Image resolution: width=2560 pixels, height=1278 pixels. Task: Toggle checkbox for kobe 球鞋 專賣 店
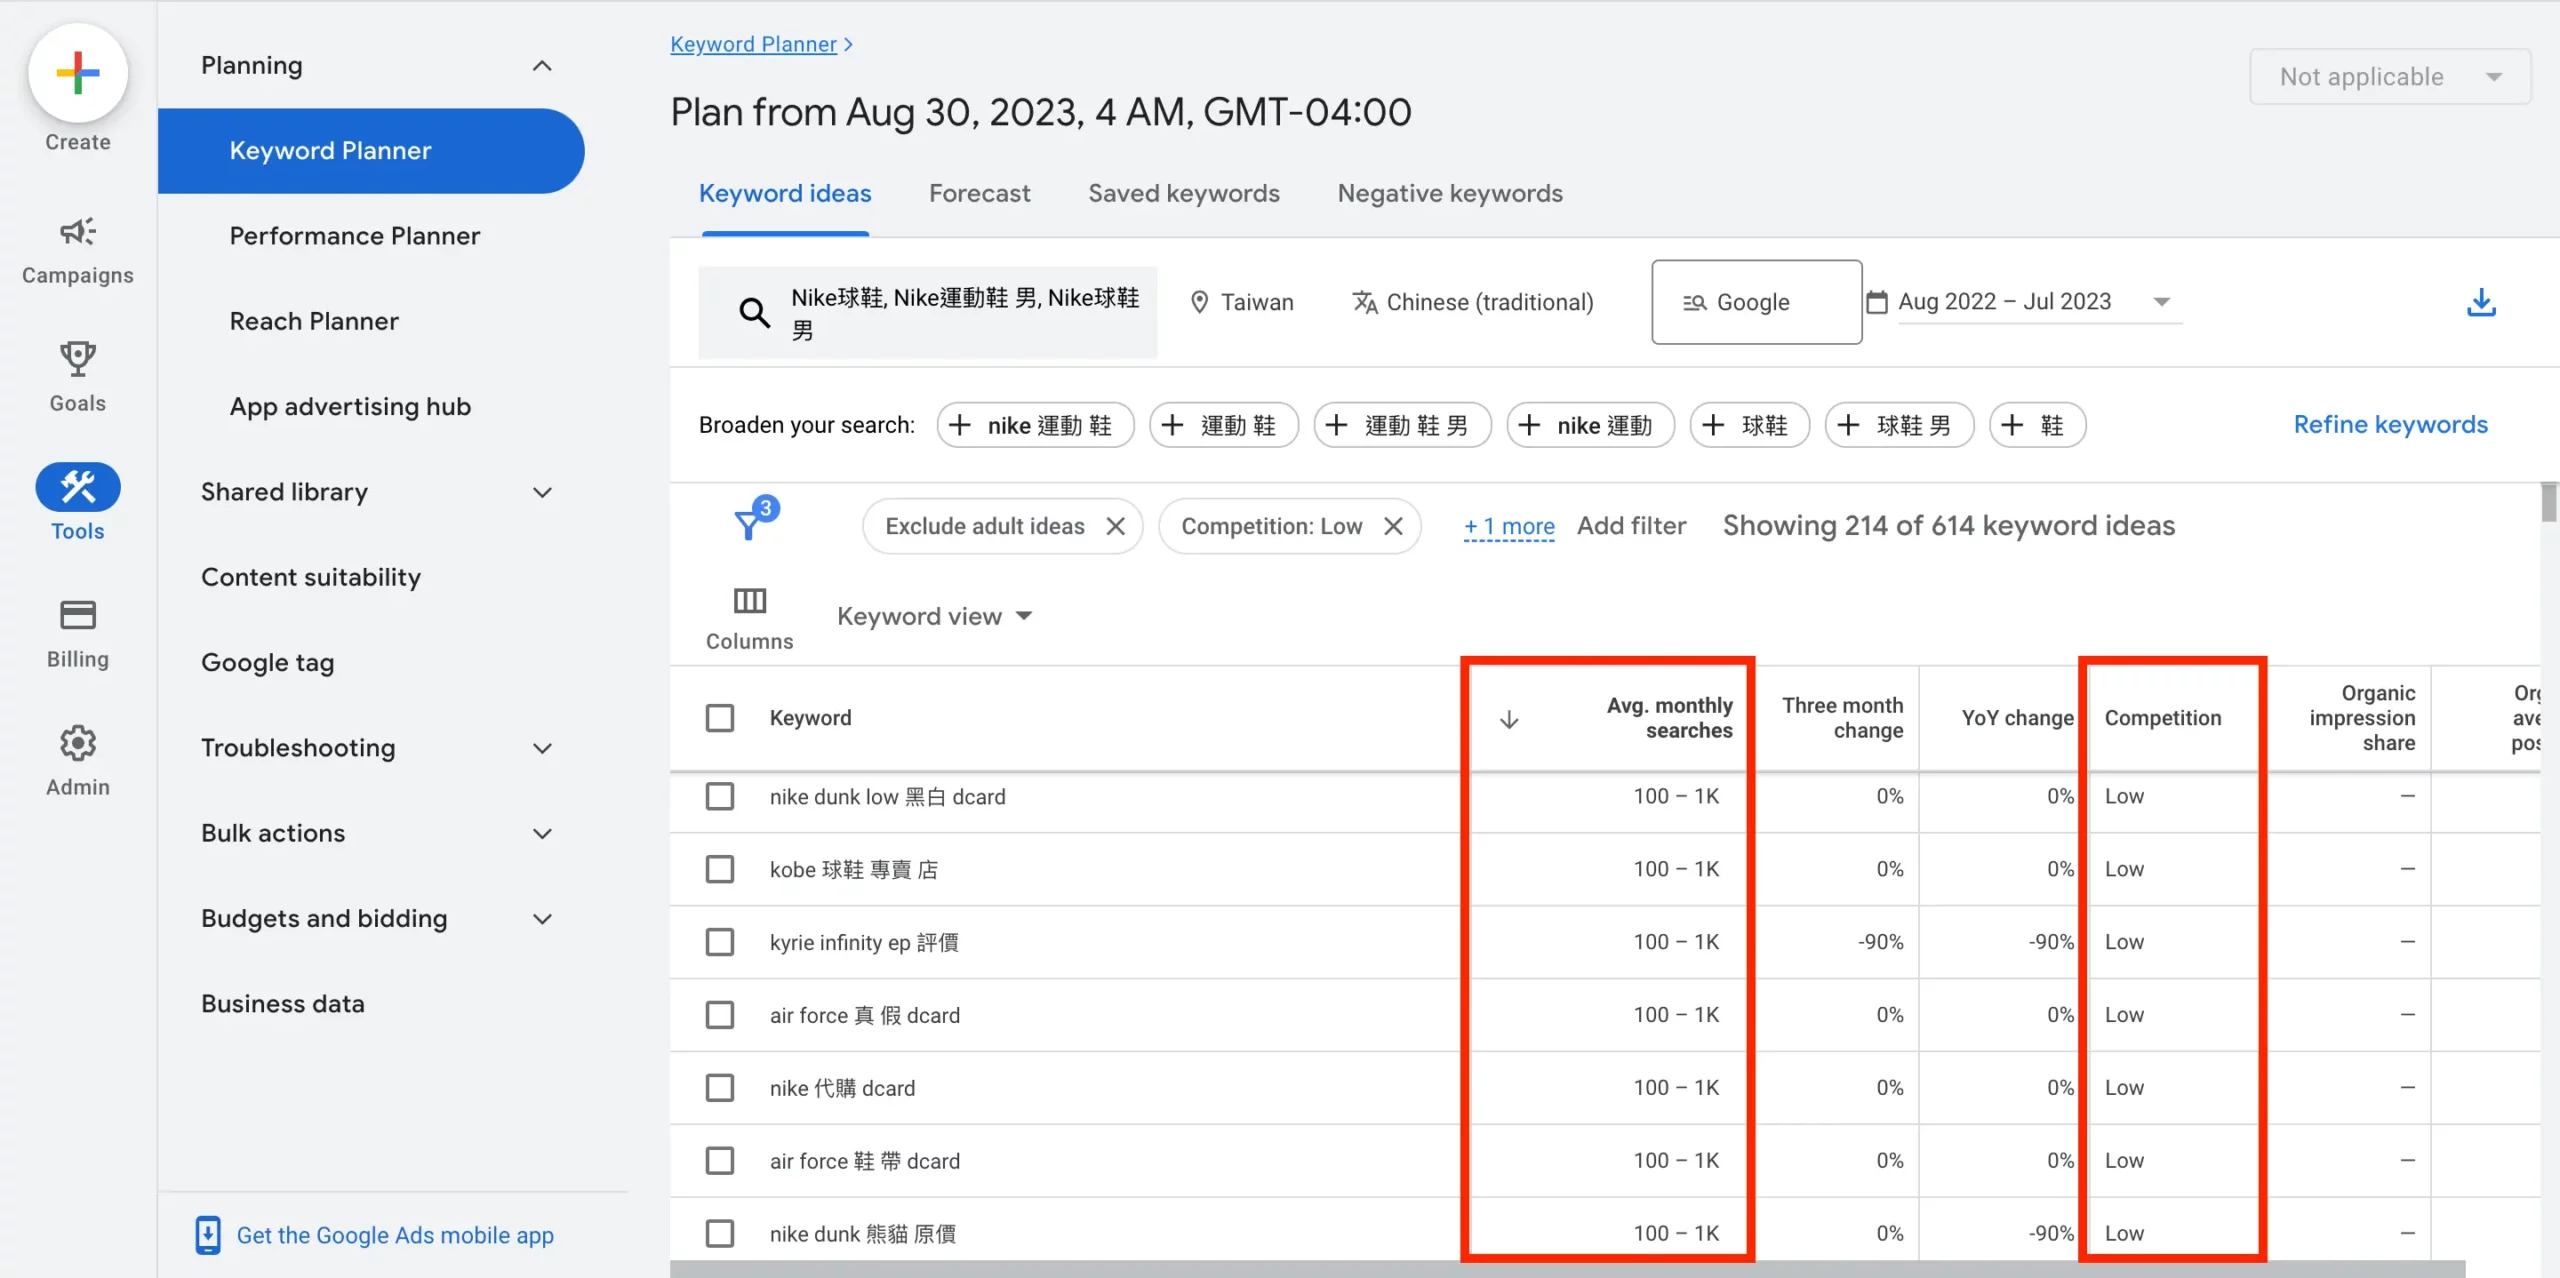(x=722, y=868)
